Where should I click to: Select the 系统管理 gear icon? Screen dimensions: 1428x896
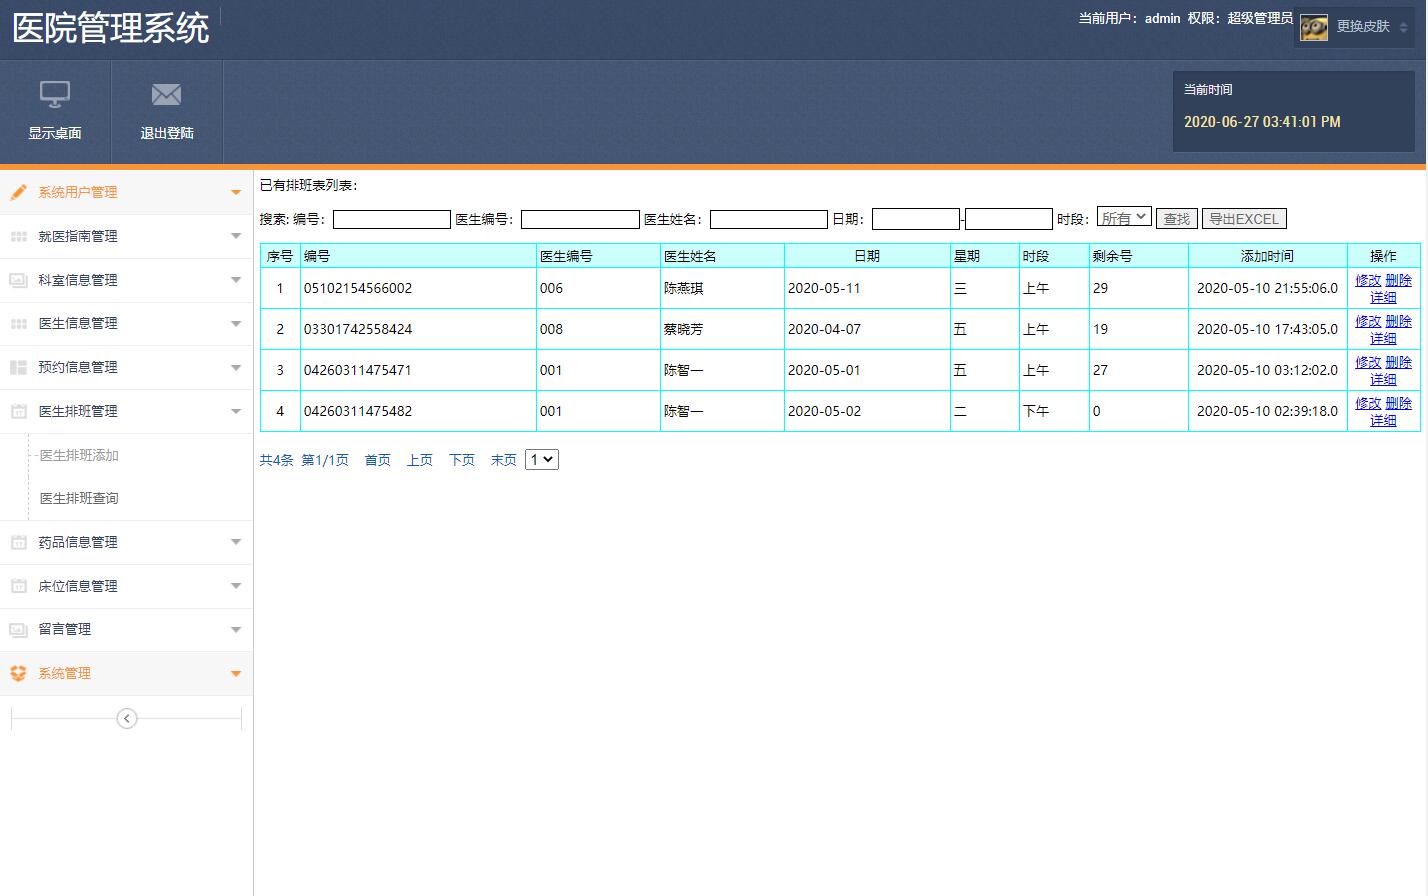tap(17, 673)
